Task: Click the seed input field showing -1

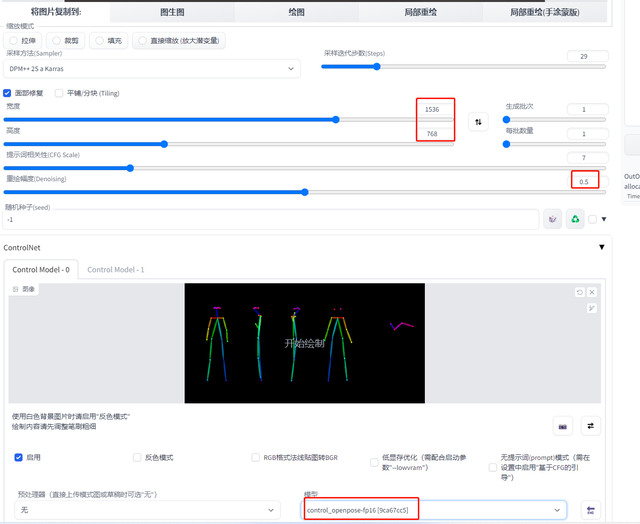Action: click(x=271, y=220)
